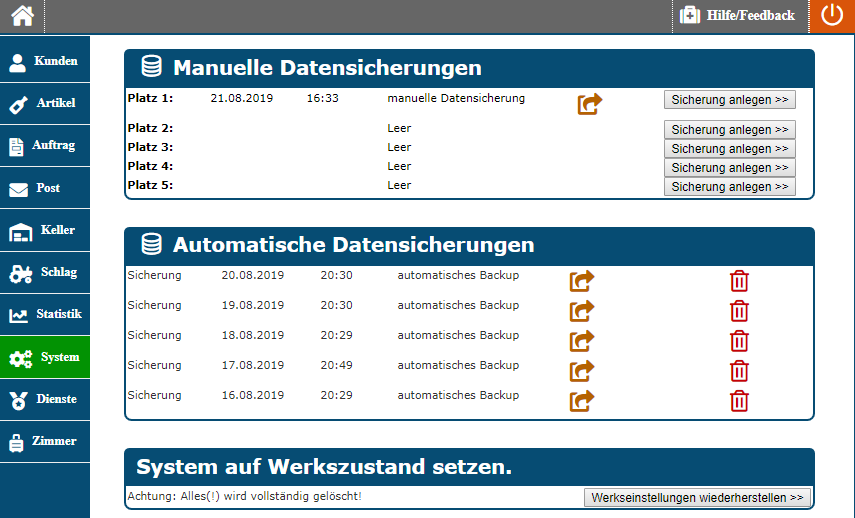Open the Statistik sidebar item
The height and width of the screenshot is (518, 855).
click(45, 315)
